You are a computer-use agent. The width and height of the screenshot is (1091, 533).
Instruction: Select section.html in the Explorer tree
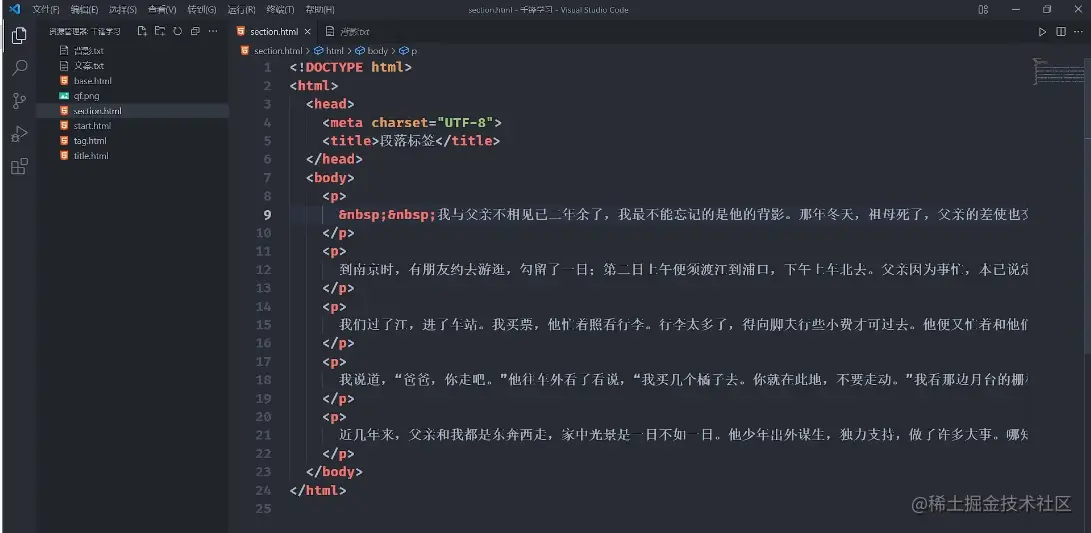97,111
